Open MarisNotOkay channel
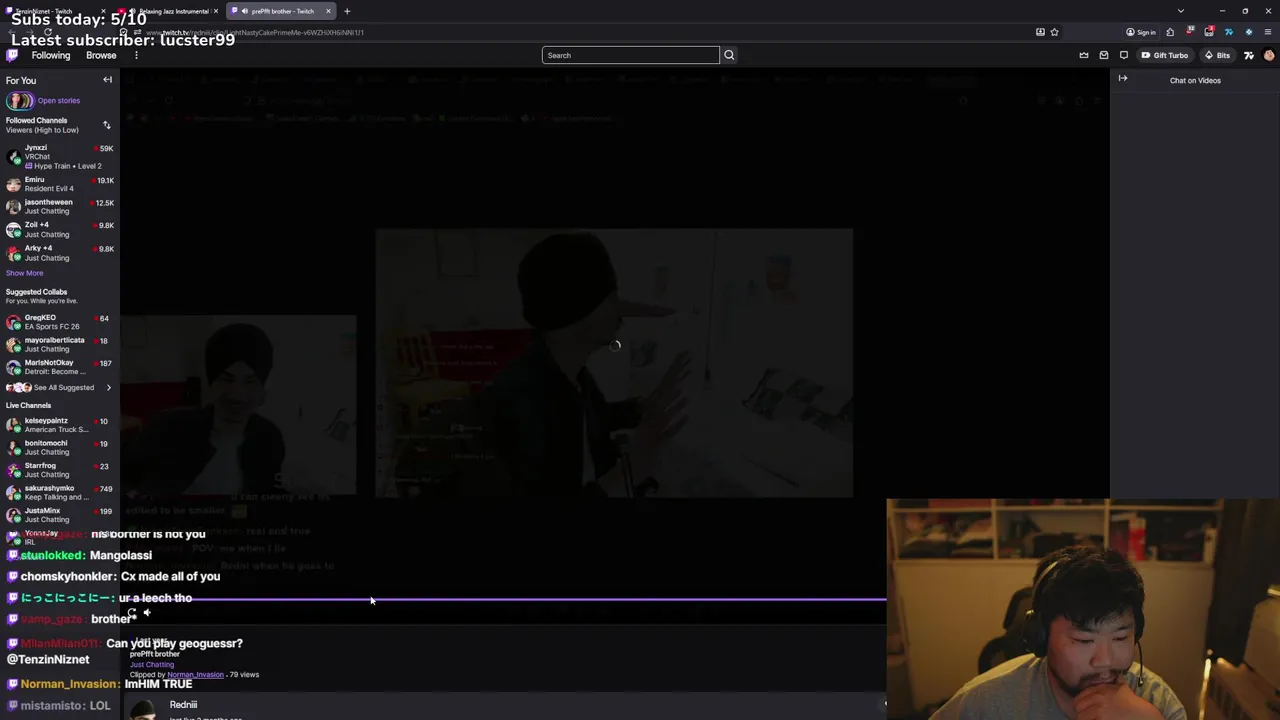The width and height of the screenshot is (1280, 720). (x=60, y=367)
